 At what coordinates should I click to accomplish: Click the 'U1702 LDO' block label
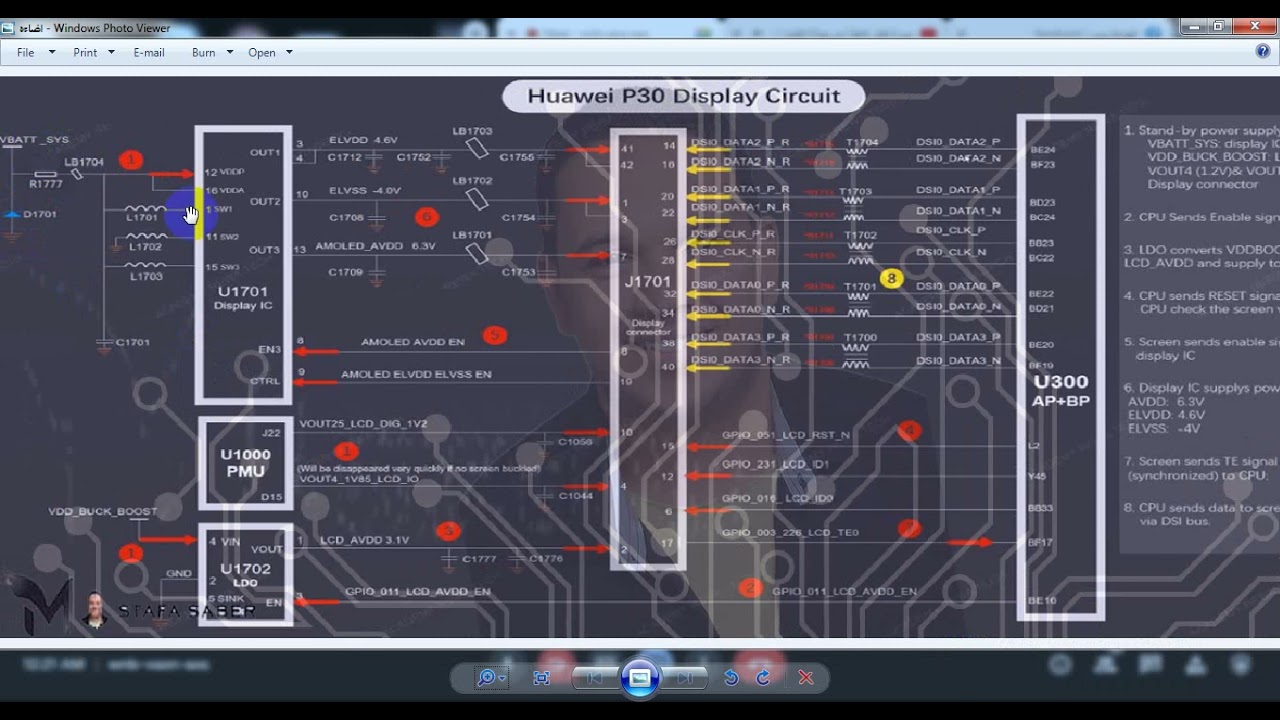click(x=245, y=574)
